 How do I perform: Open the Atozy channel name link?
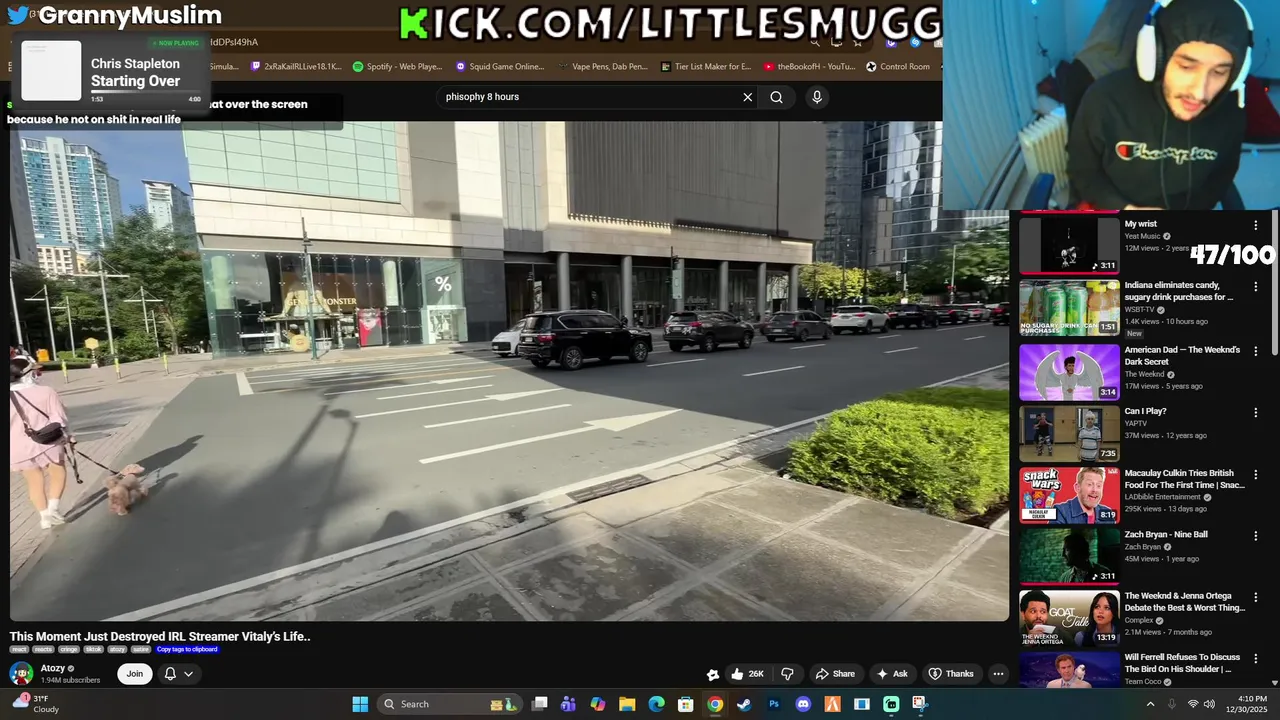(53, 668)
